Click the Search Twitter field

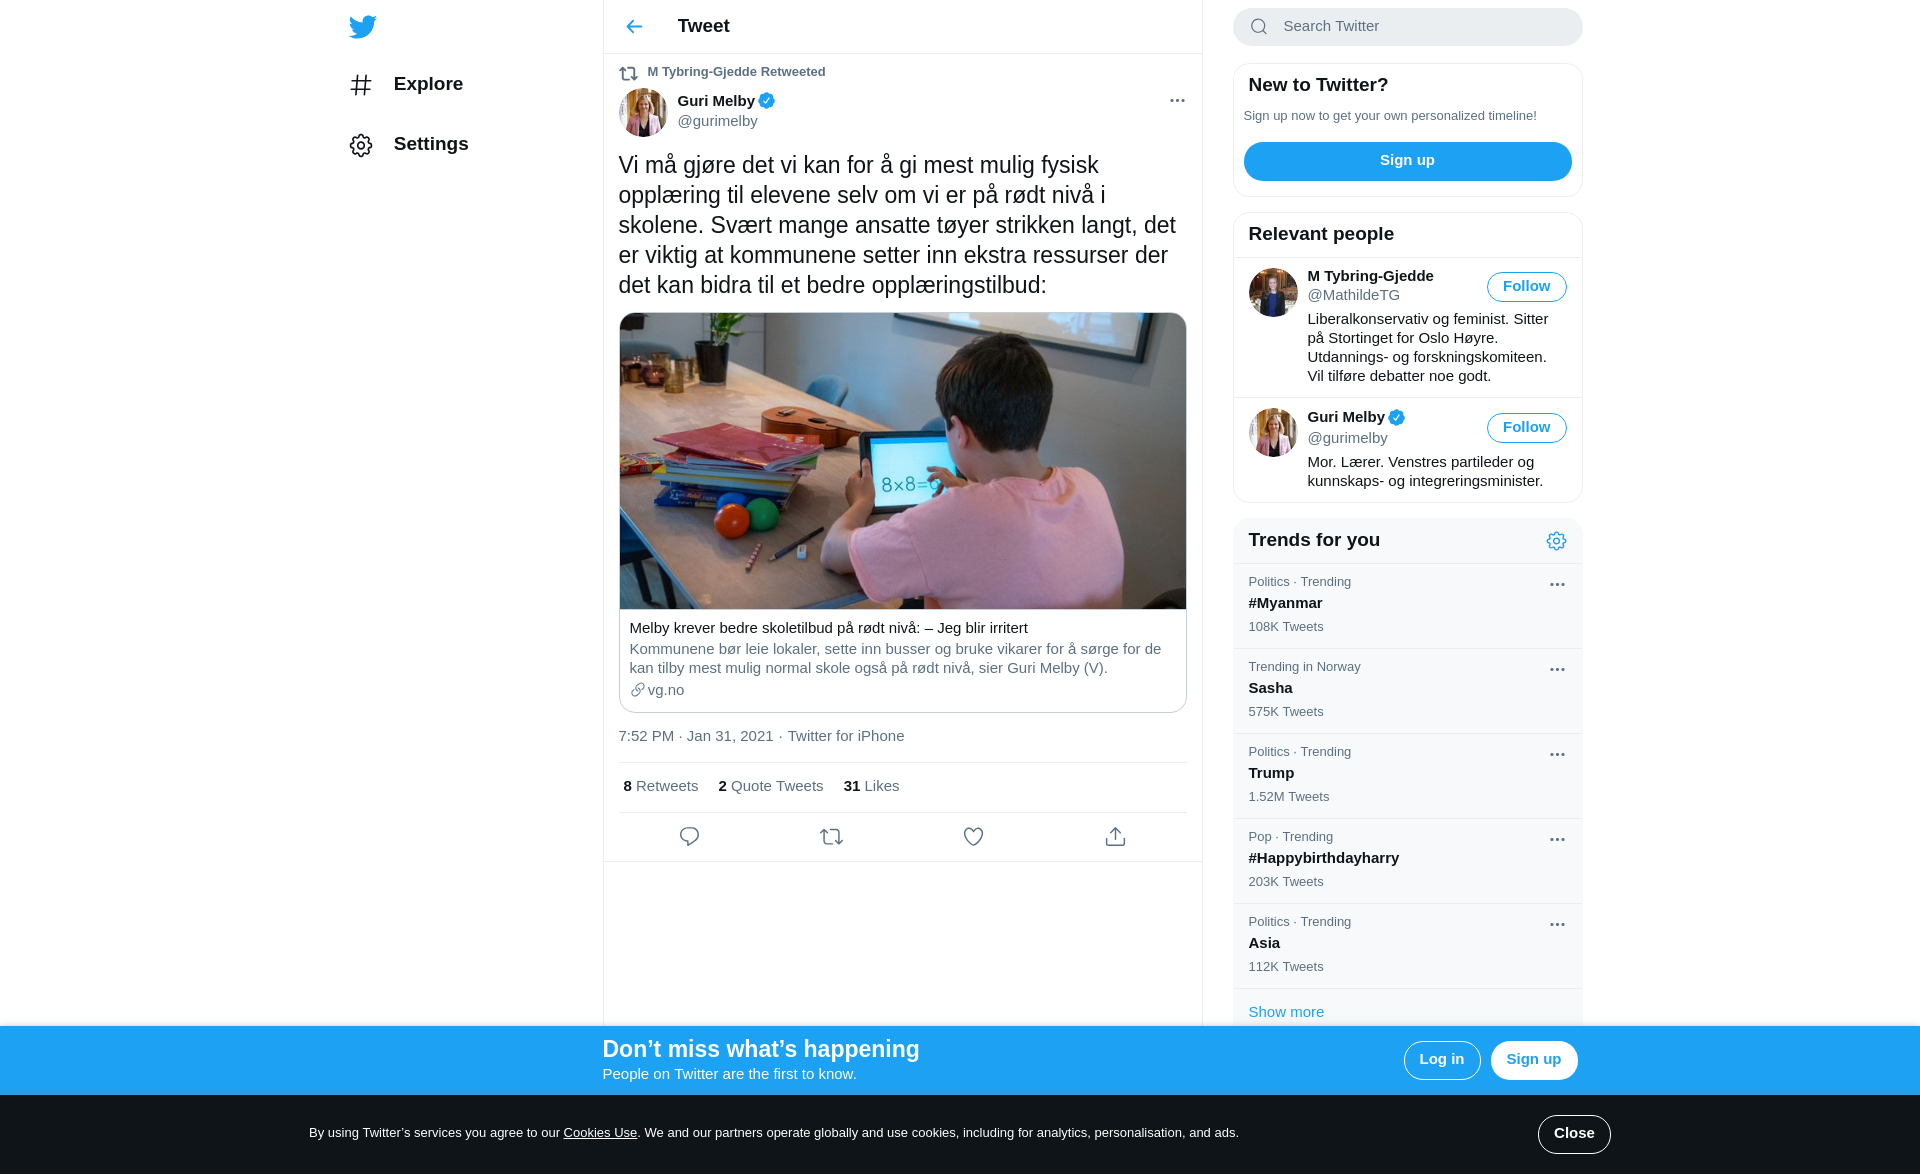[x=1407, y=27]
